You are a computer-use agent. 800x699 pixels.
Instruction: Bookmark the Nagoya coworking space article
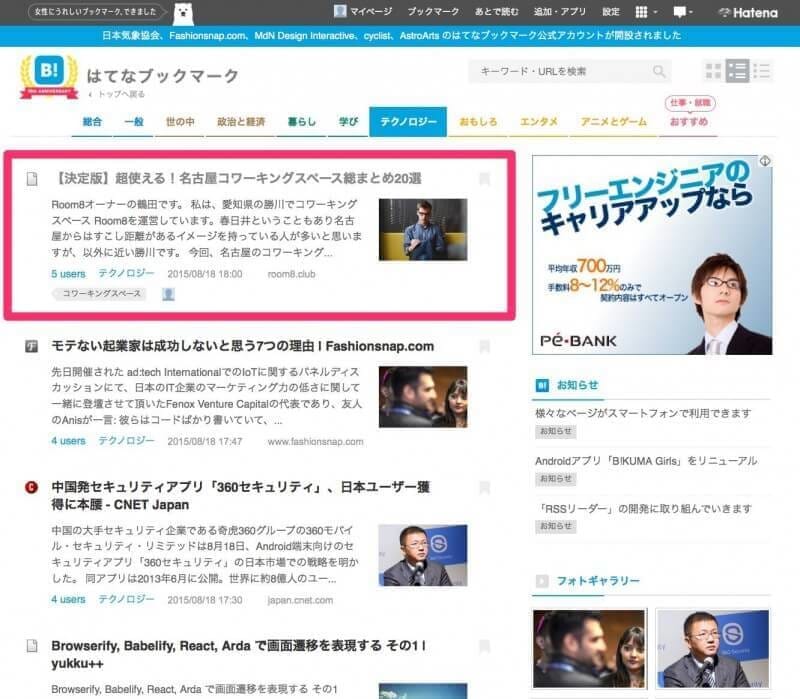pyautogui.click(x=485, y=179)
